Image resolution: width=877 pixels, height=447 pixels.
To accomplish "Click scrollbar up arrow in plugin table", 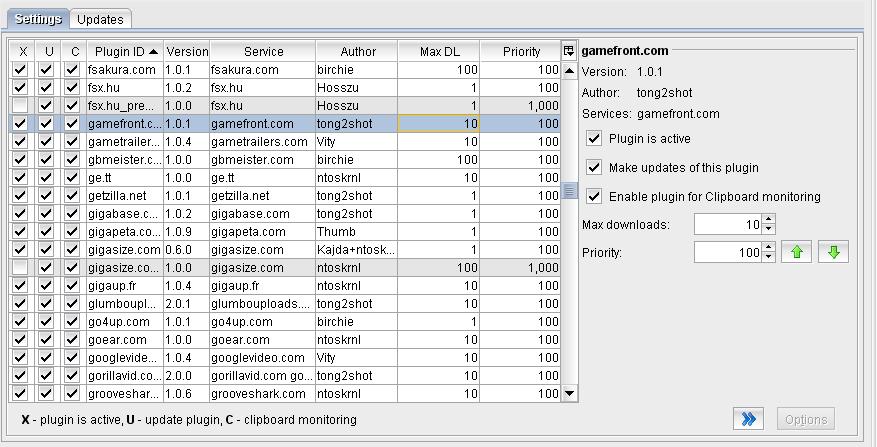I will pos(569,71).
